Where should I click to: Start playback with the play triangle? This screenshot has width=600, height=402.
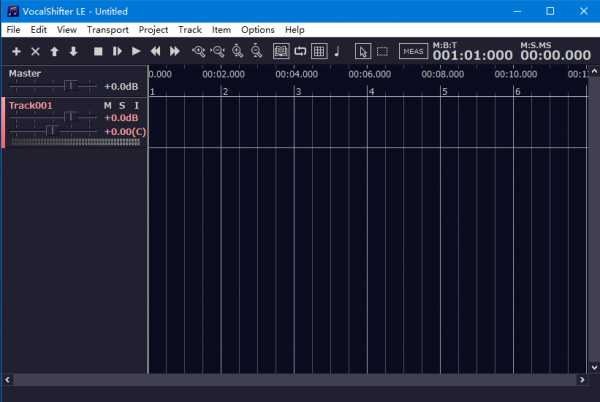click(136, 51)
